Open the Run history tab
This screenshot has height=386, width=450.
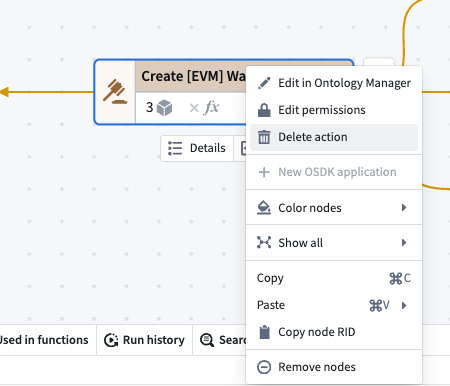coord(144,340)
